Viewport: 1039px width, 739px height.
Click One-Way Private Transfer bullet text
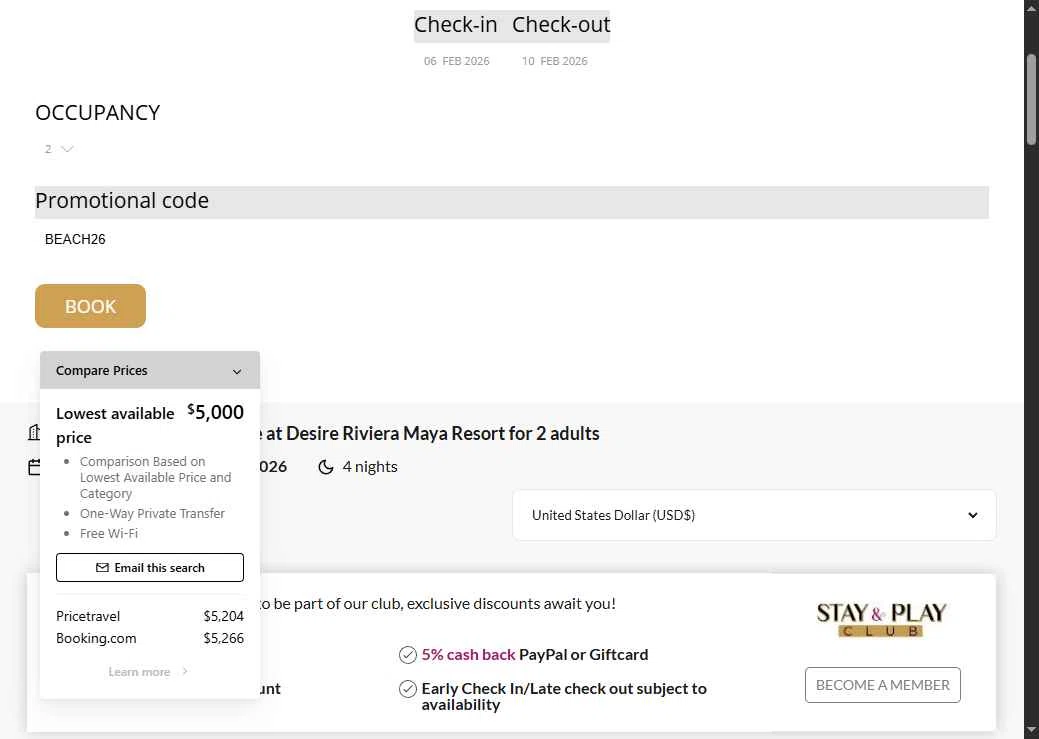tap(152, 514)
